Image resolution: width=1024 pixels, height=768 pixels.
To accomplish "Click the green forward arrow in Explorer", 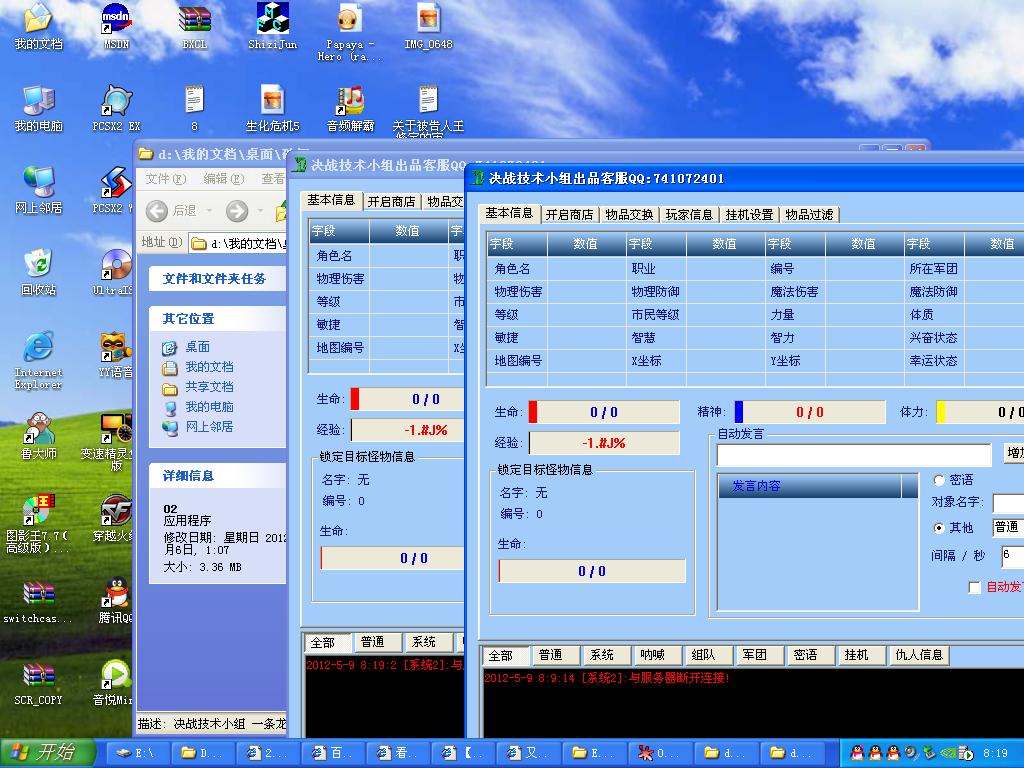I will (236, 210).
